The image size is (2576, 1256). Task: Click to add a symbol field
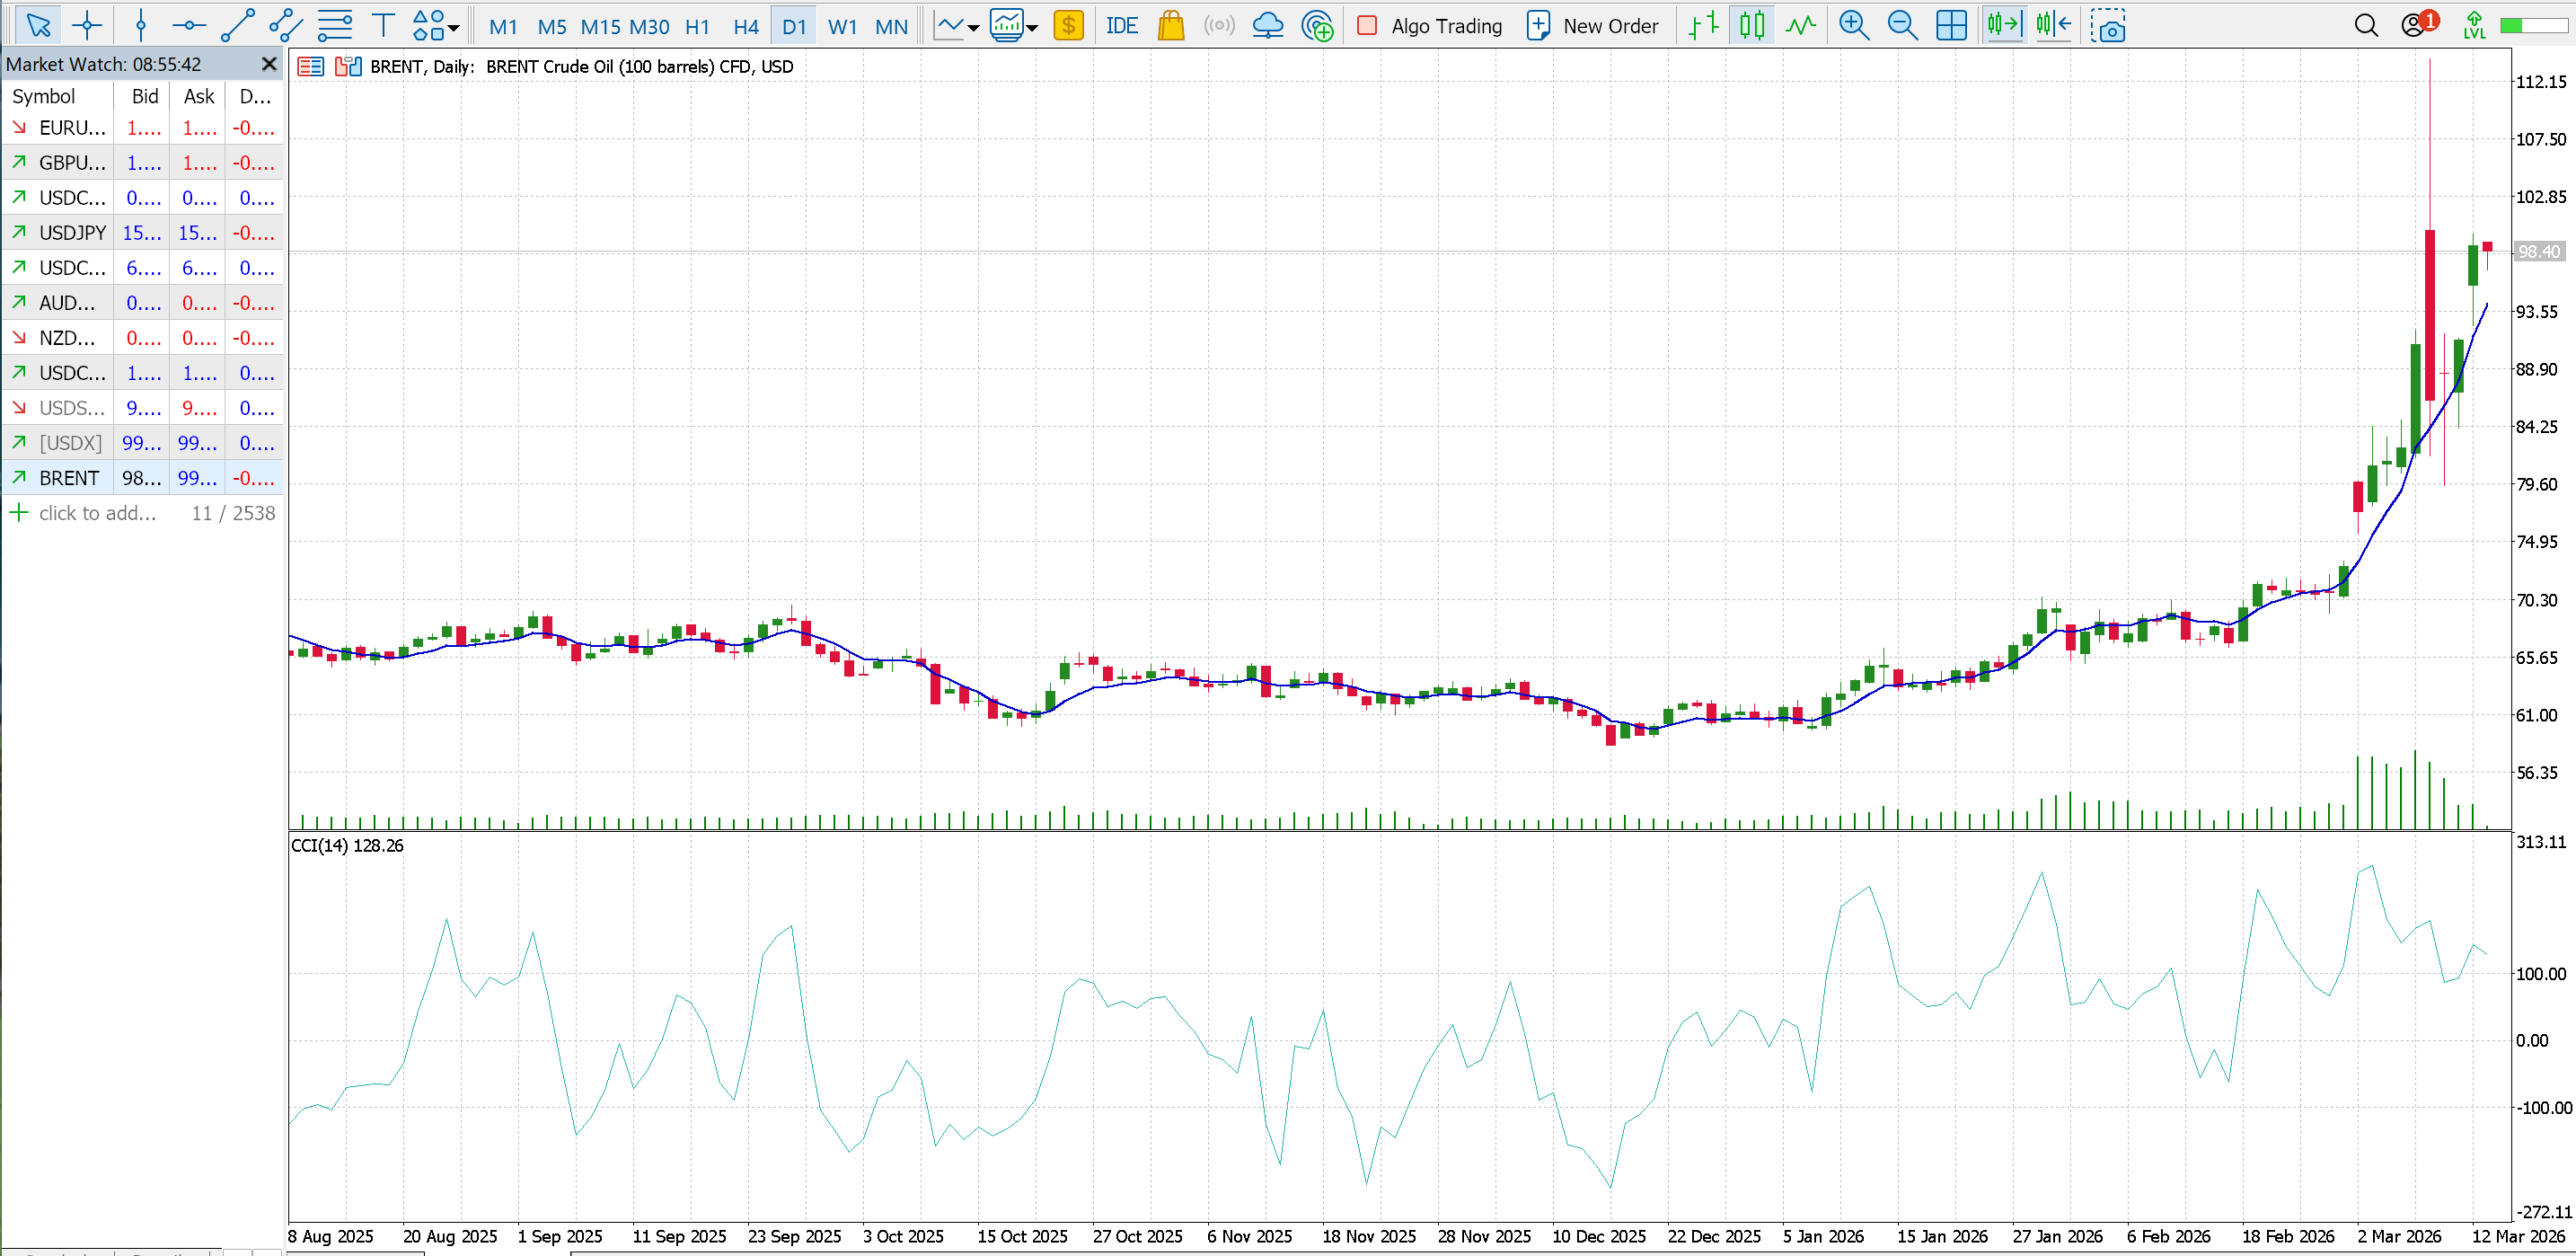coord(97,513)
